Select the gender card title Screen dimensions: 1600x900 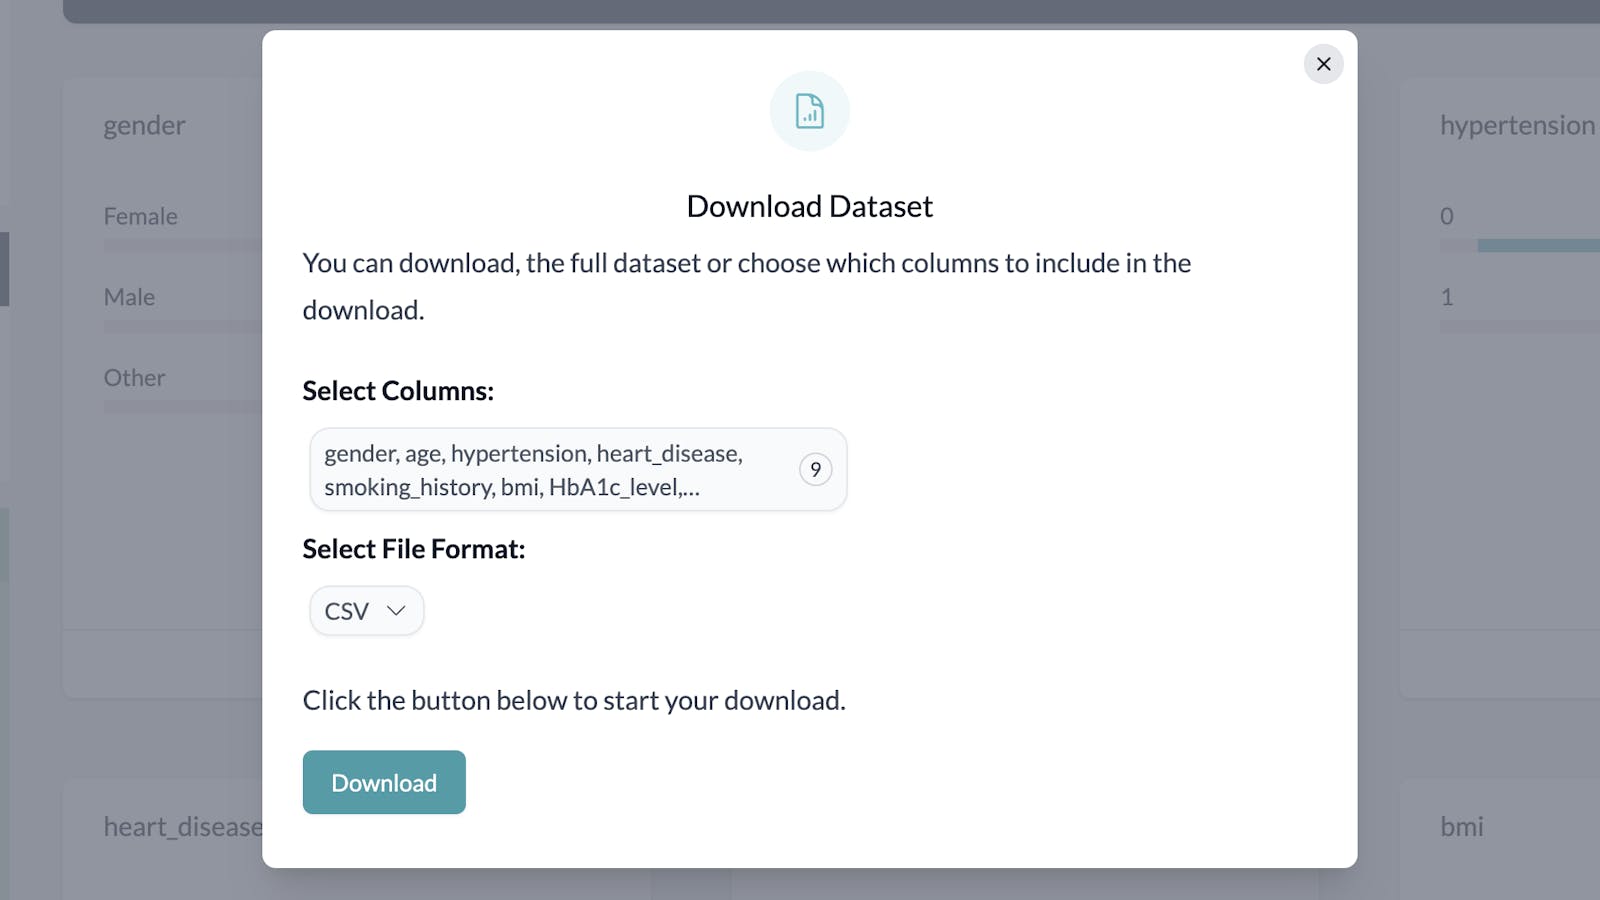coord(144,126)
